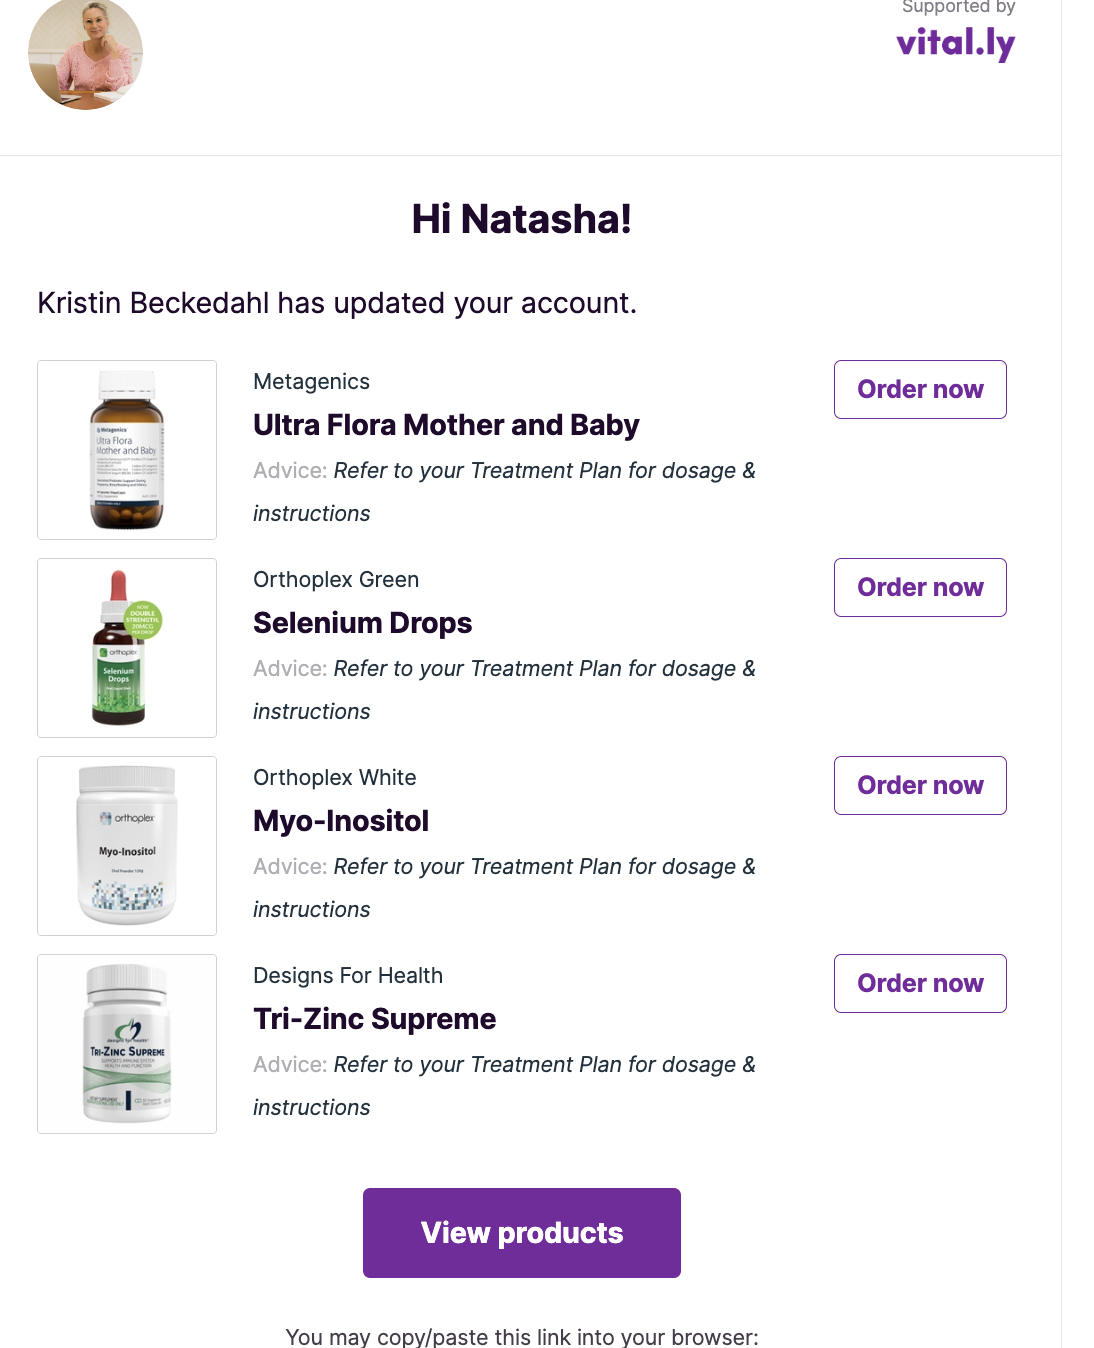Click the Designs For Health brand label

[348, 976]
